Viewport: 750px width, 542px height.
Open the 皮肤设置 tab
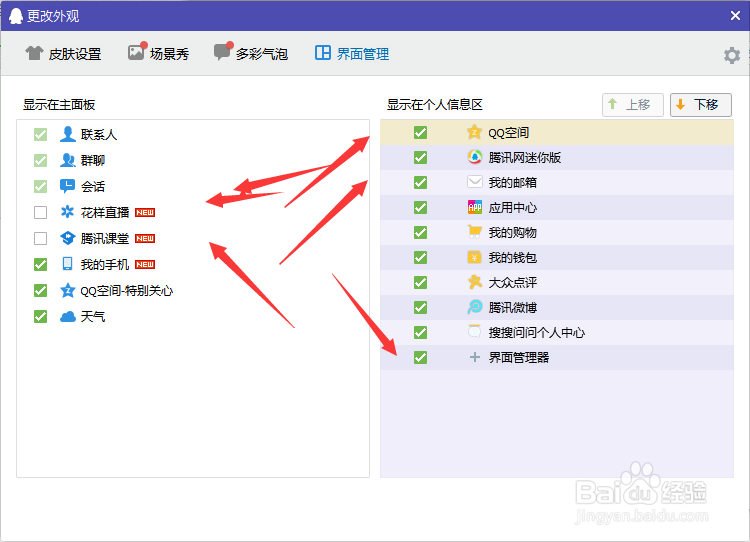pos(63,54)
